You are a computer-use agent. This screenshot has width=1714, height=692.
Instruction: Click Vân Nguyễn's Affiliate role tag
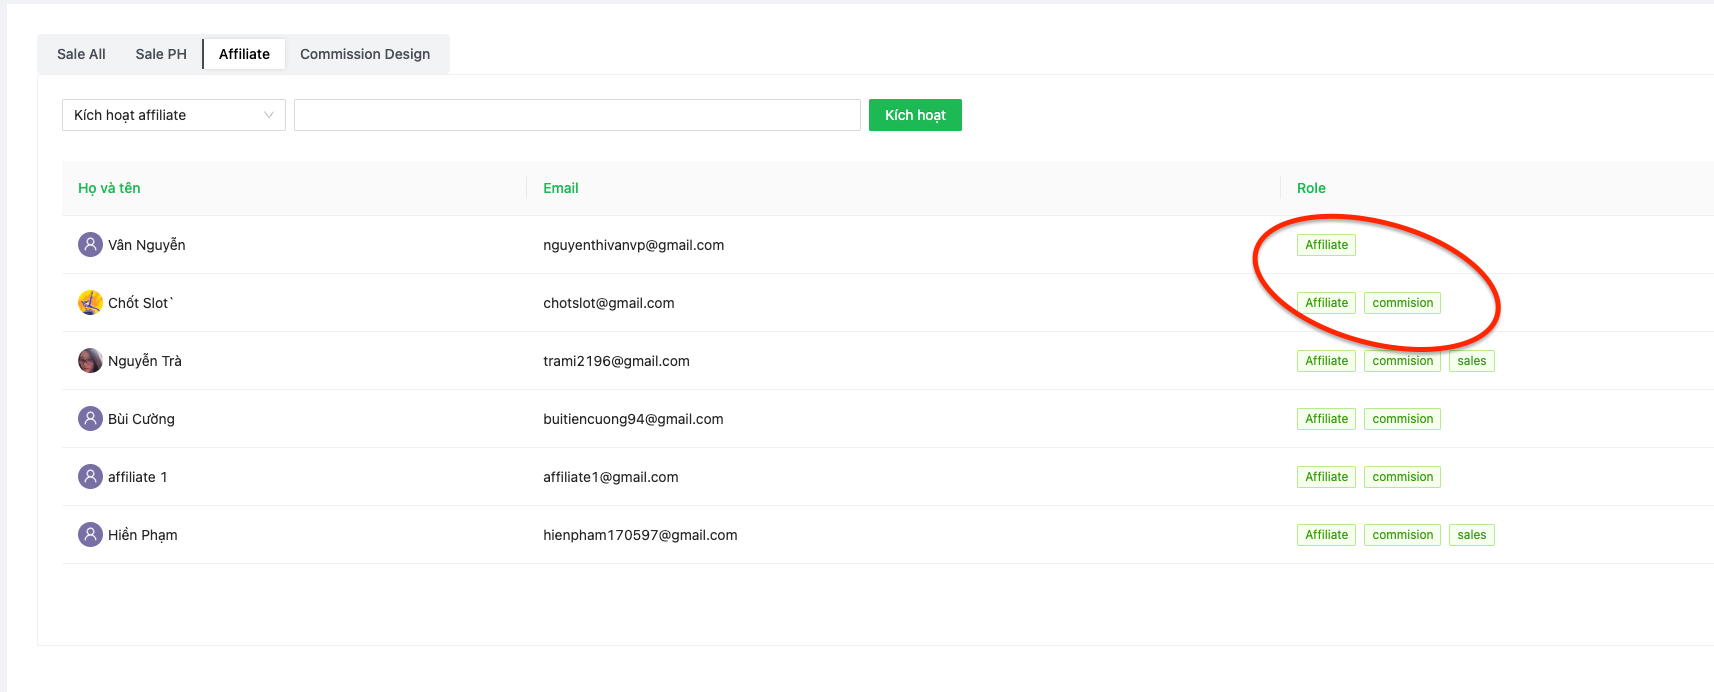click(x=1326, y=245)
